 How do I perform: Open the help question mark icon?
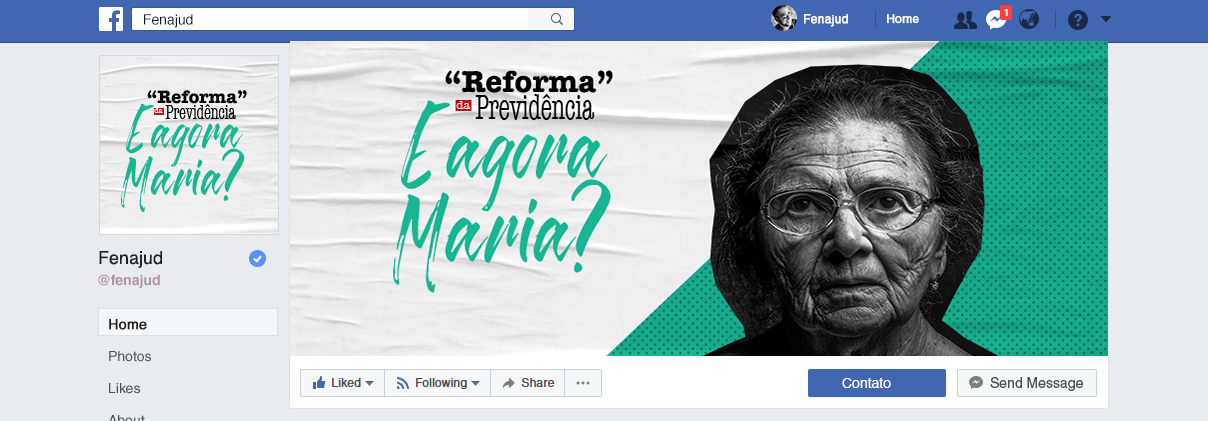click(1077, 19)
